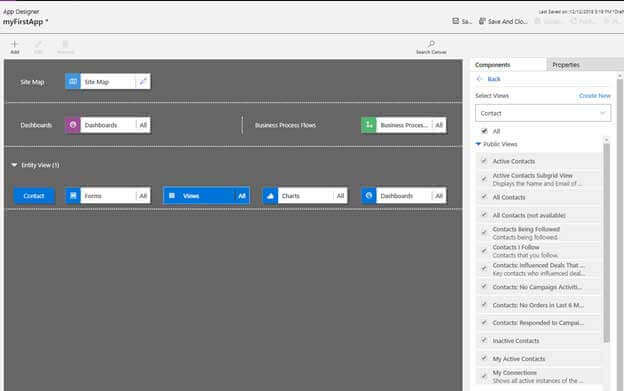Open Search Canvas magnifier icon

click(431, 44)
